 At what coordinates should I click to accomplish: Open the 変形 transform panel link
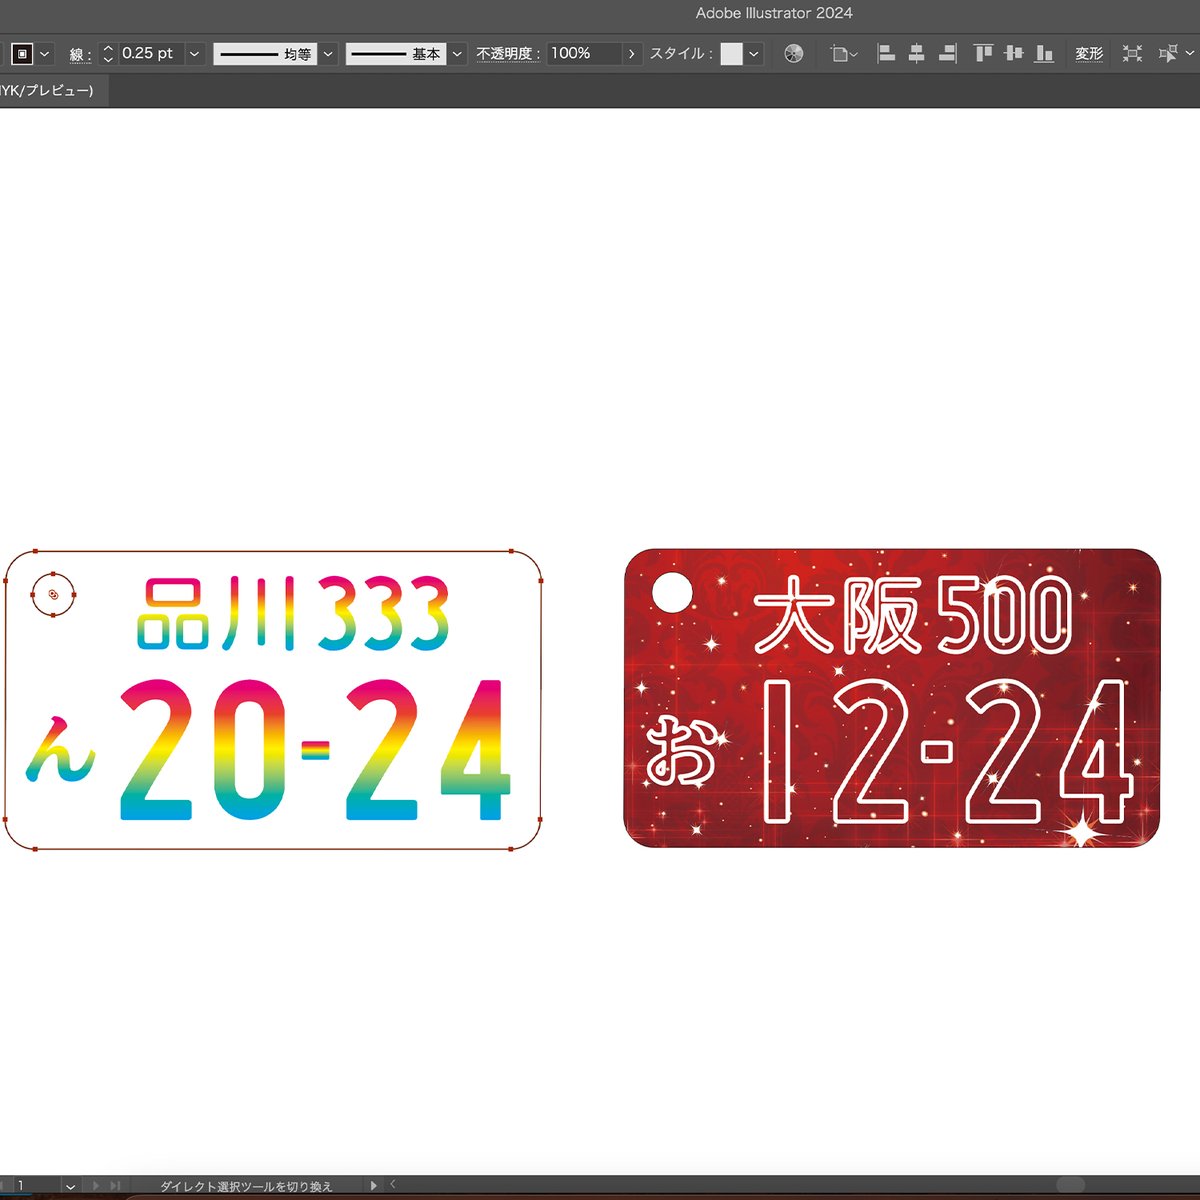point(1089,54)
